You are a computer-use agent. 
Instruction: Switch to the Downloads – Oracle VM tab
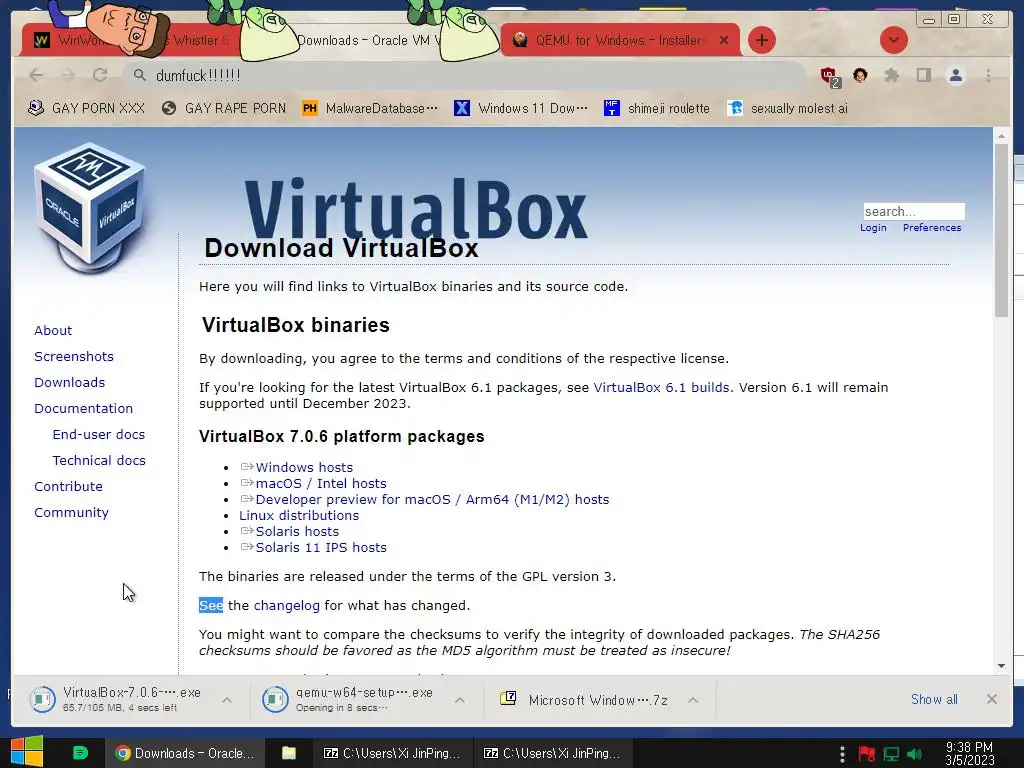(369, 40)
